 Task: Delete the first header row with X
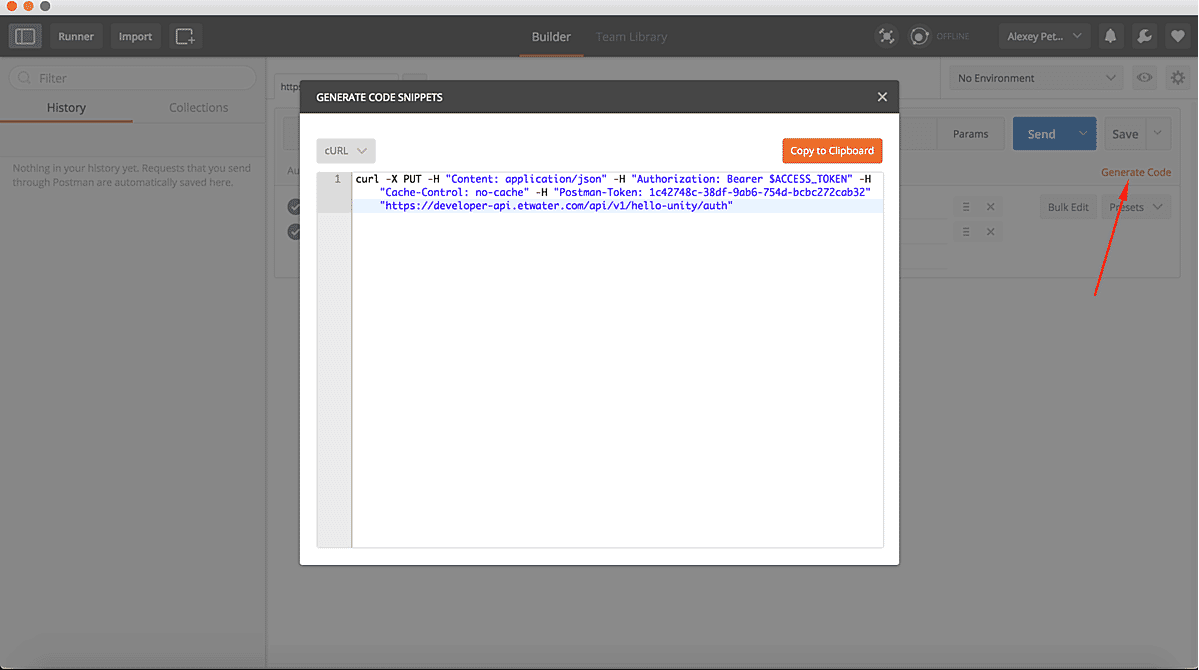coord(990,207)
